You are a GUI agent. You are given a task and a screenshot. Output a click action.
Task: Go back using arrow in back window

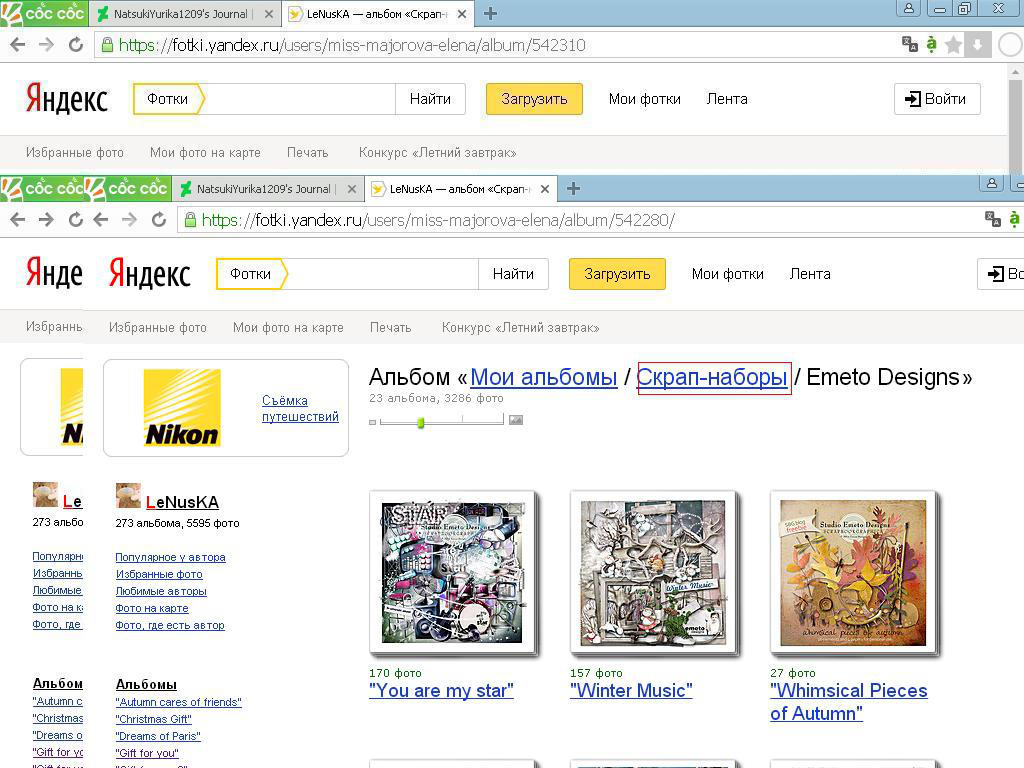click(x=18, y=44)
